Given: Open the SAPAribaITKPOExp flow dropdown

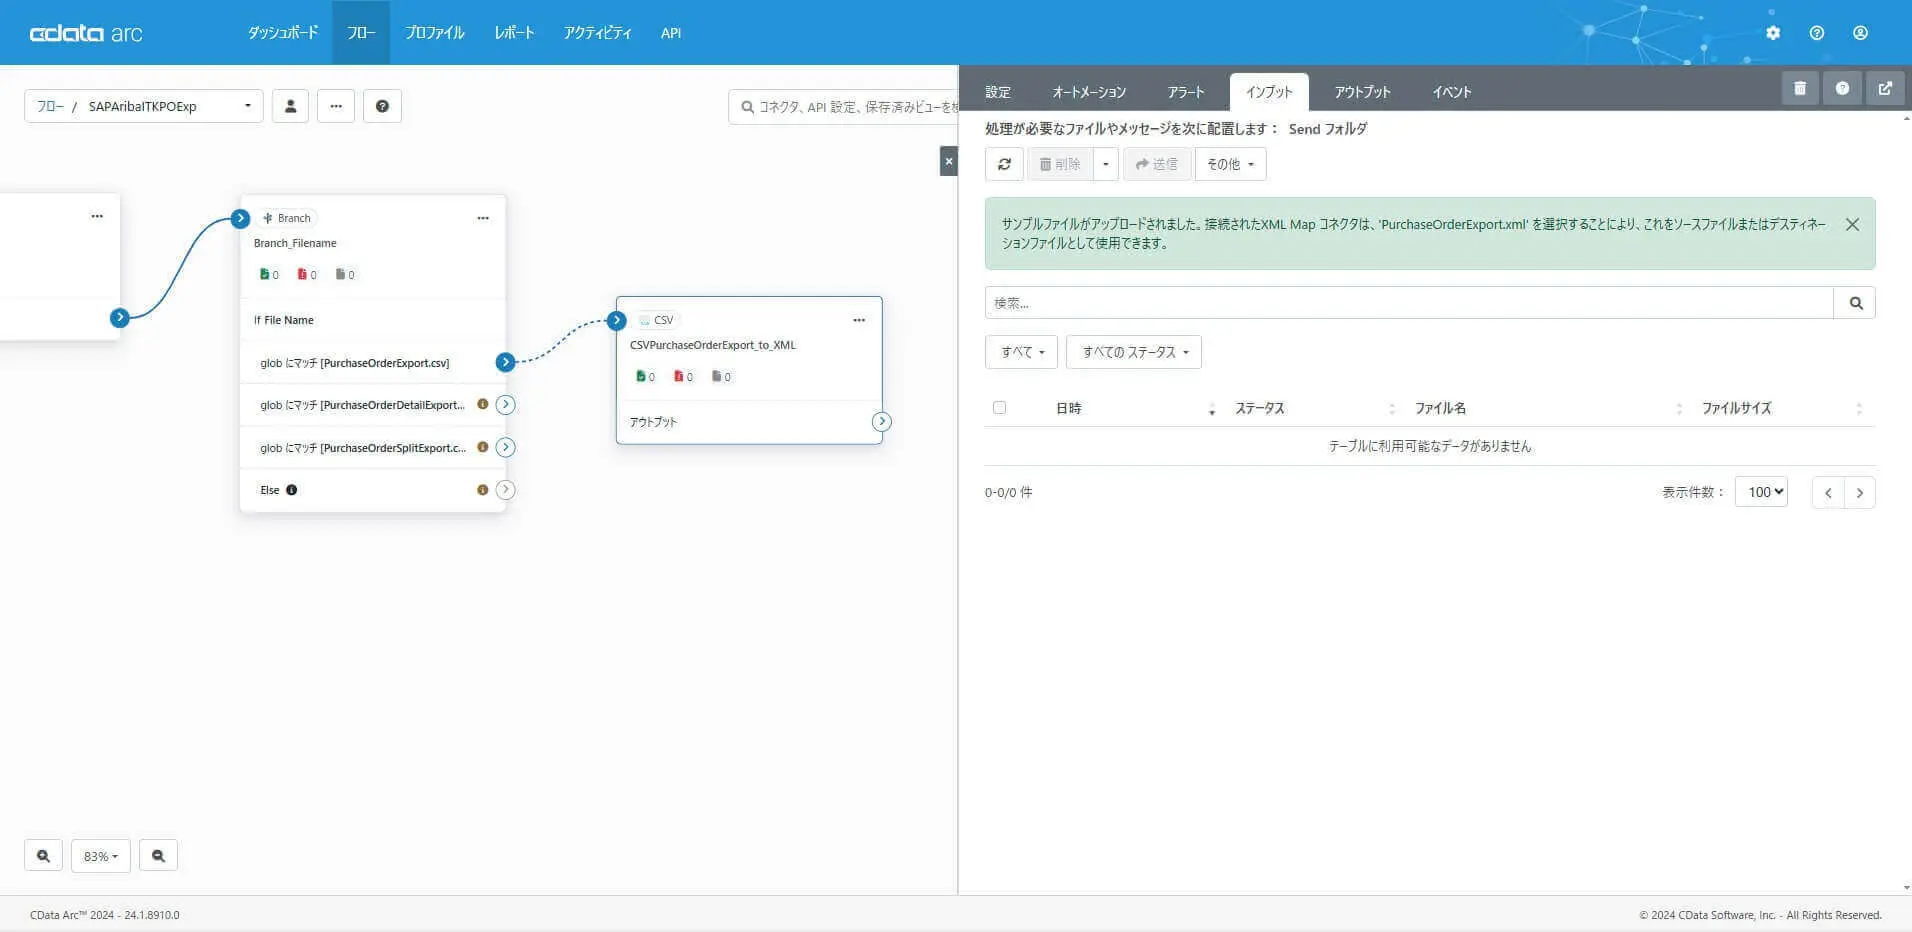Looking at the screenshot, I should coord(144,106).
